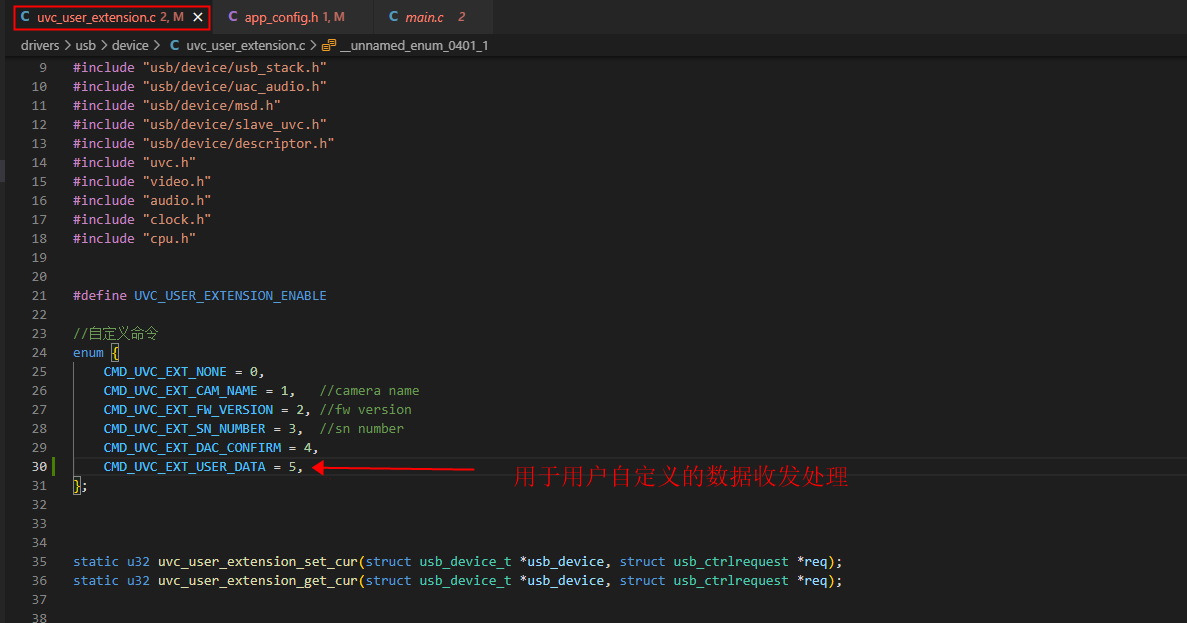This screenshot has height=623, width=1187.
Task: Click CMD_UVC_EXT_NONE enum member
Action: tap(165, 371)
